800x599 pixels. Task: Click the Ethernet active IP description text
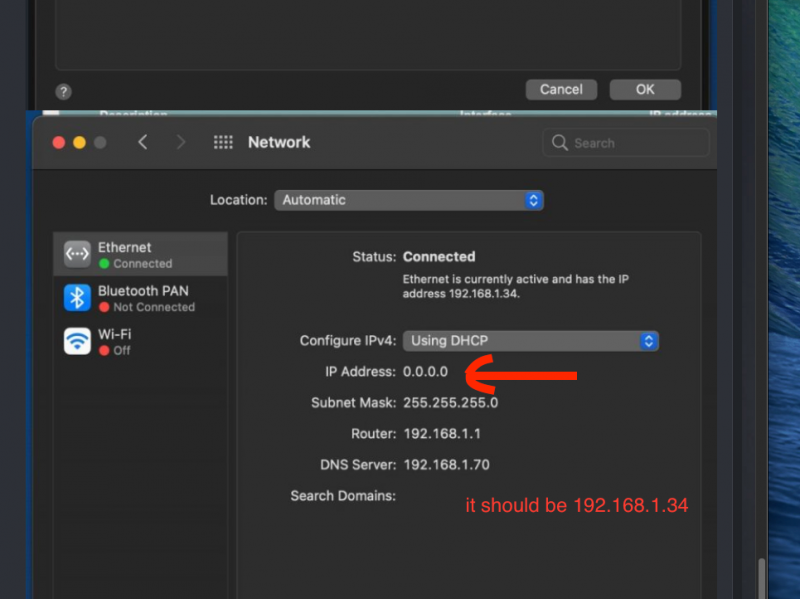[516, 286]
